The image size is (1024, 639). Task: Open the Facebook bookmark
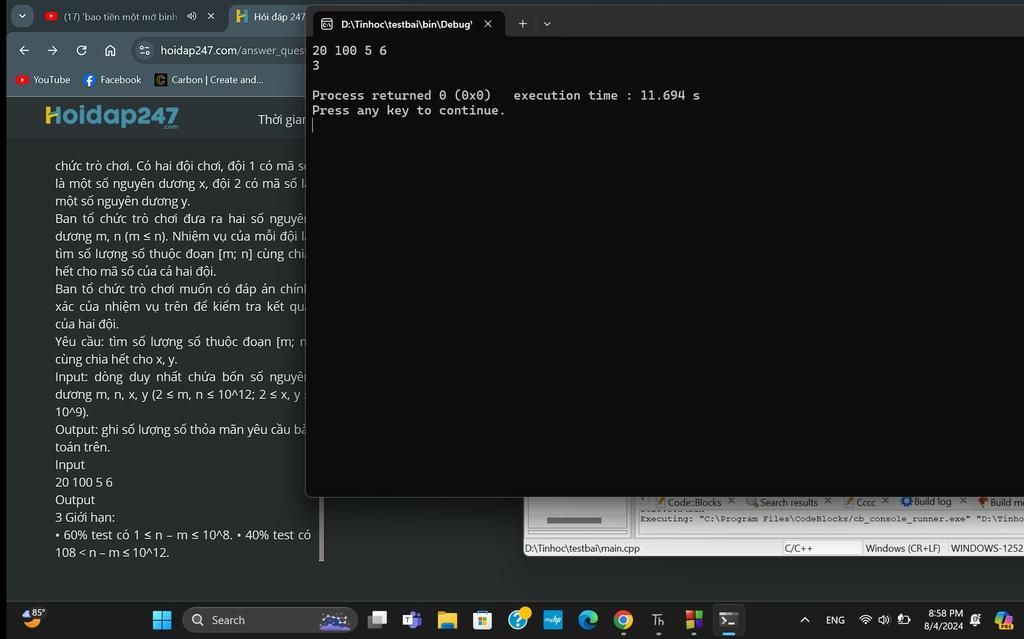(x=112, y=80)
